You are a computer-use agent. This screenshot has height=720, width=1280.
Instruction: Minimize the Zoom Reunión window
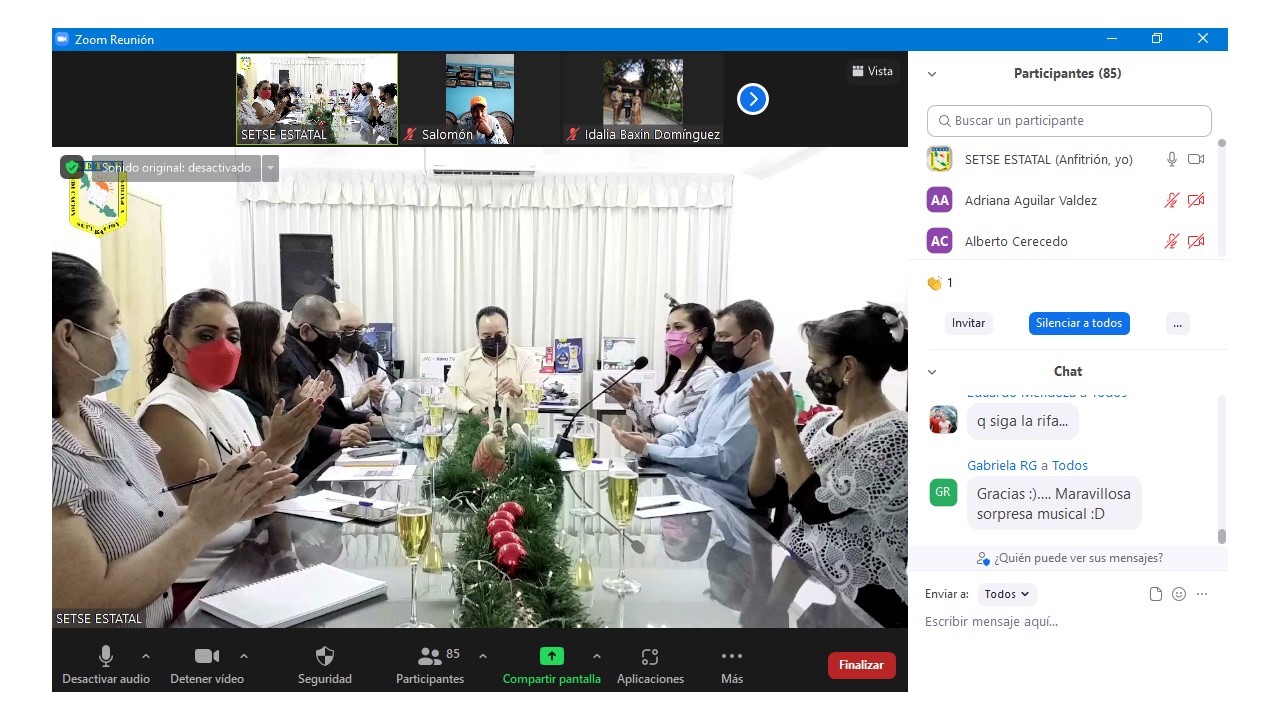tap(1112, 39)
